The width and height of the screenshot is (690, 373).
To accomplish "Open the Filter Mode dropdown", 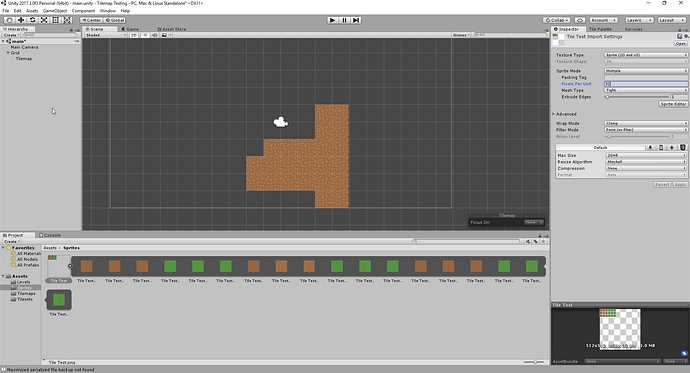I will click(646, 130).
